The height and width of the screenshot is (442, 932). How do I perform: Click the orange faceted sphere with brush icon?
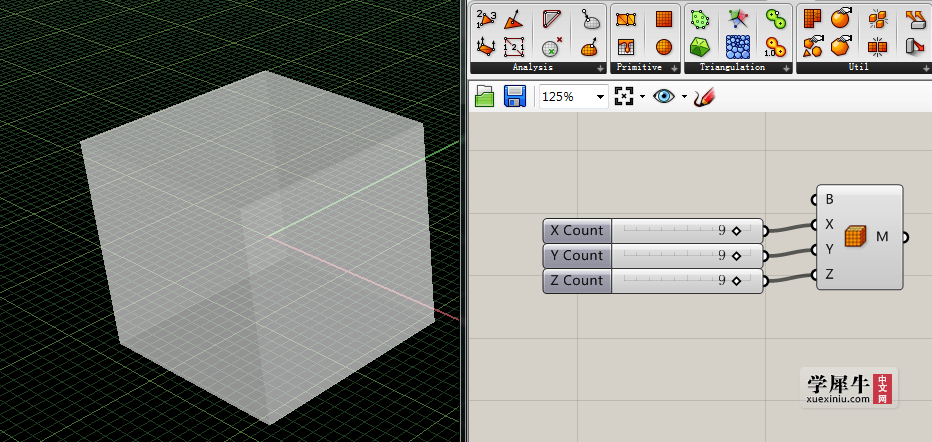[x=840, y=46]
